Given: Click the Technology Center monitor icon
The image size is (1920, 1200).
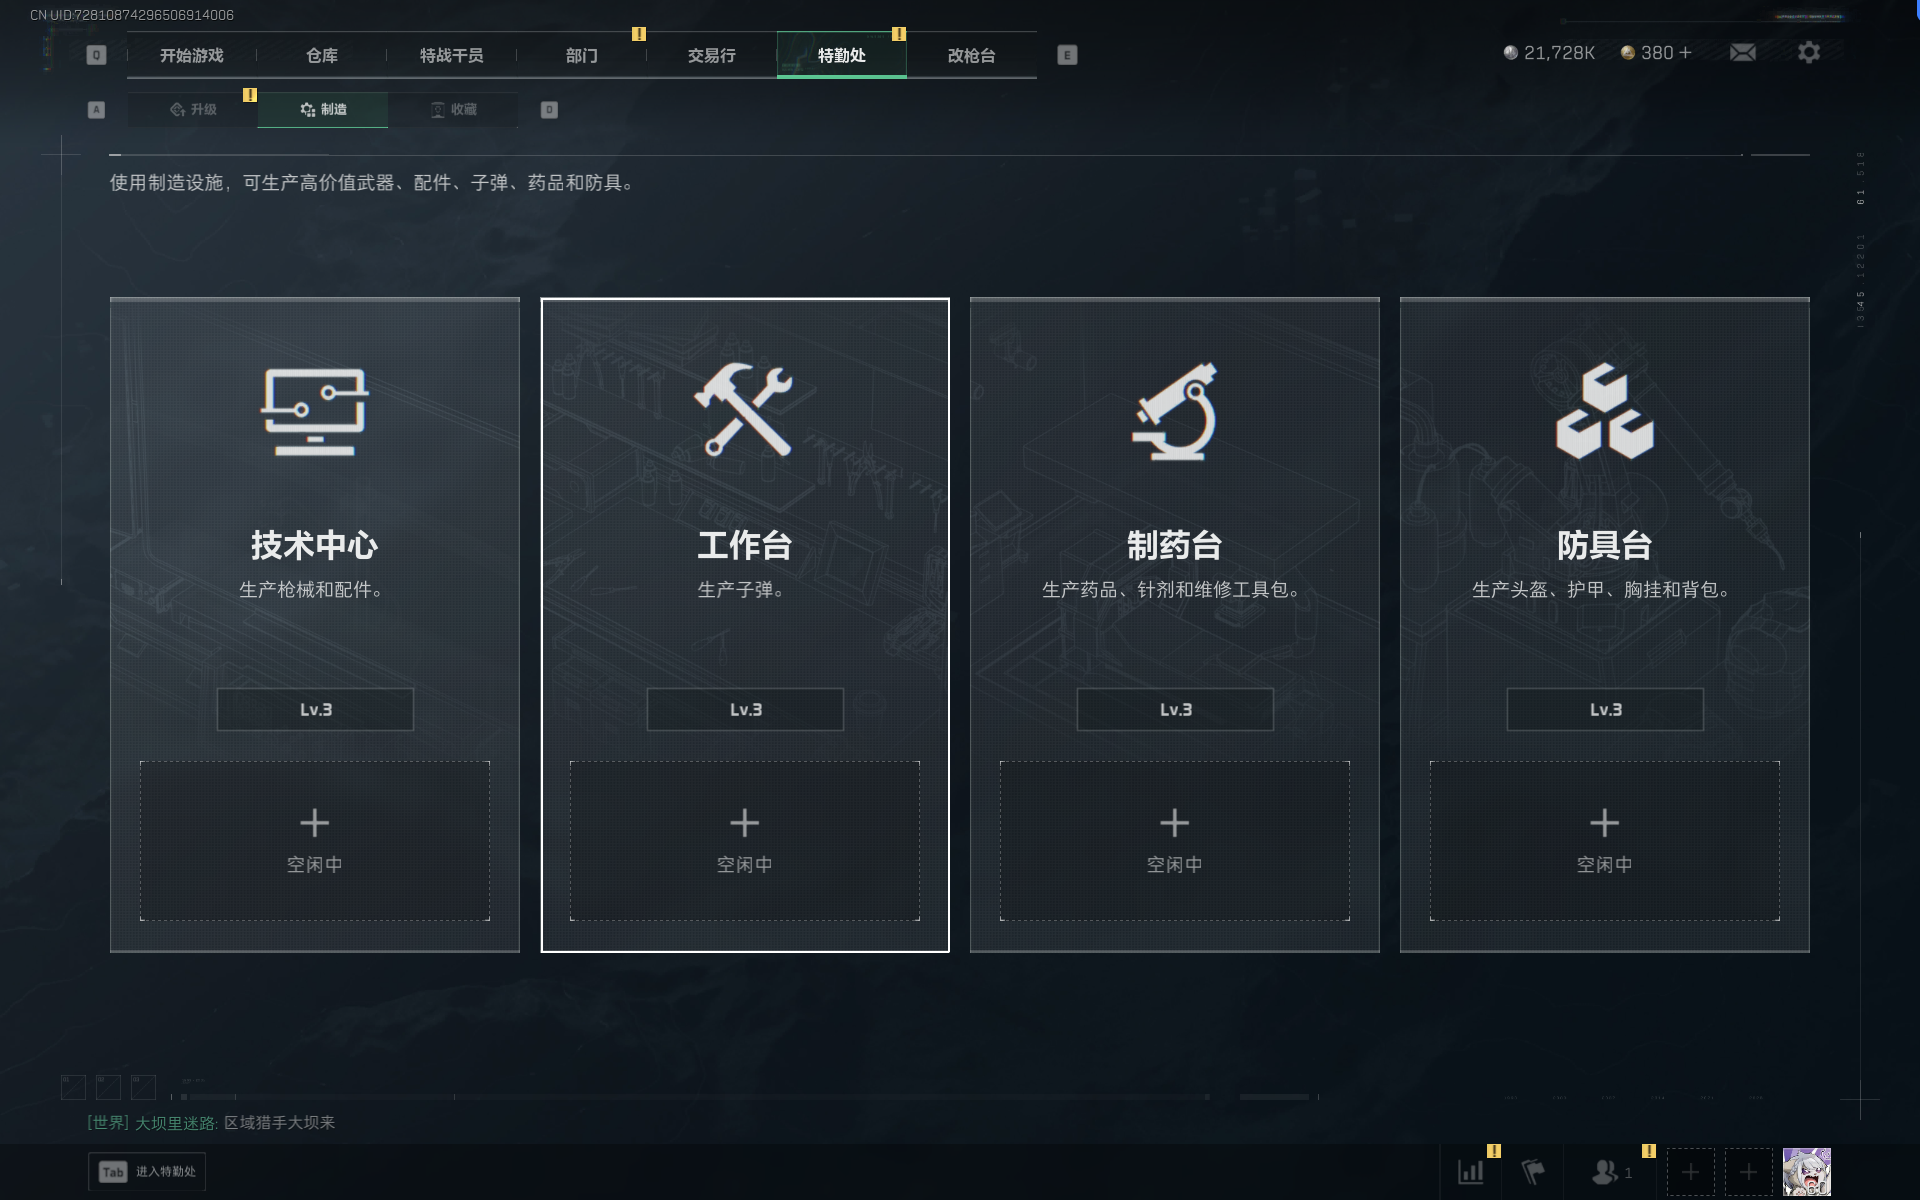Looking at the screenshot, I should 315,412.
